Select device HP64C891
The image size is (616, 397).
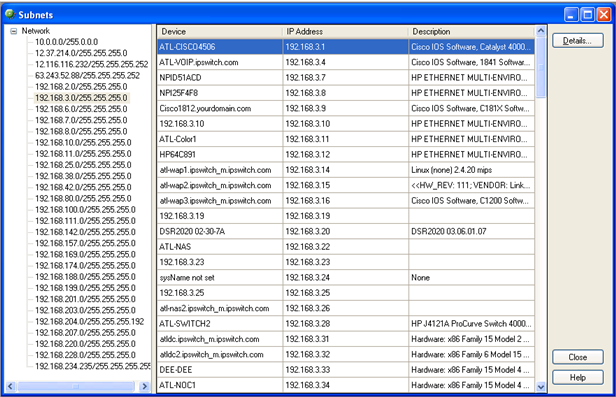177,154
